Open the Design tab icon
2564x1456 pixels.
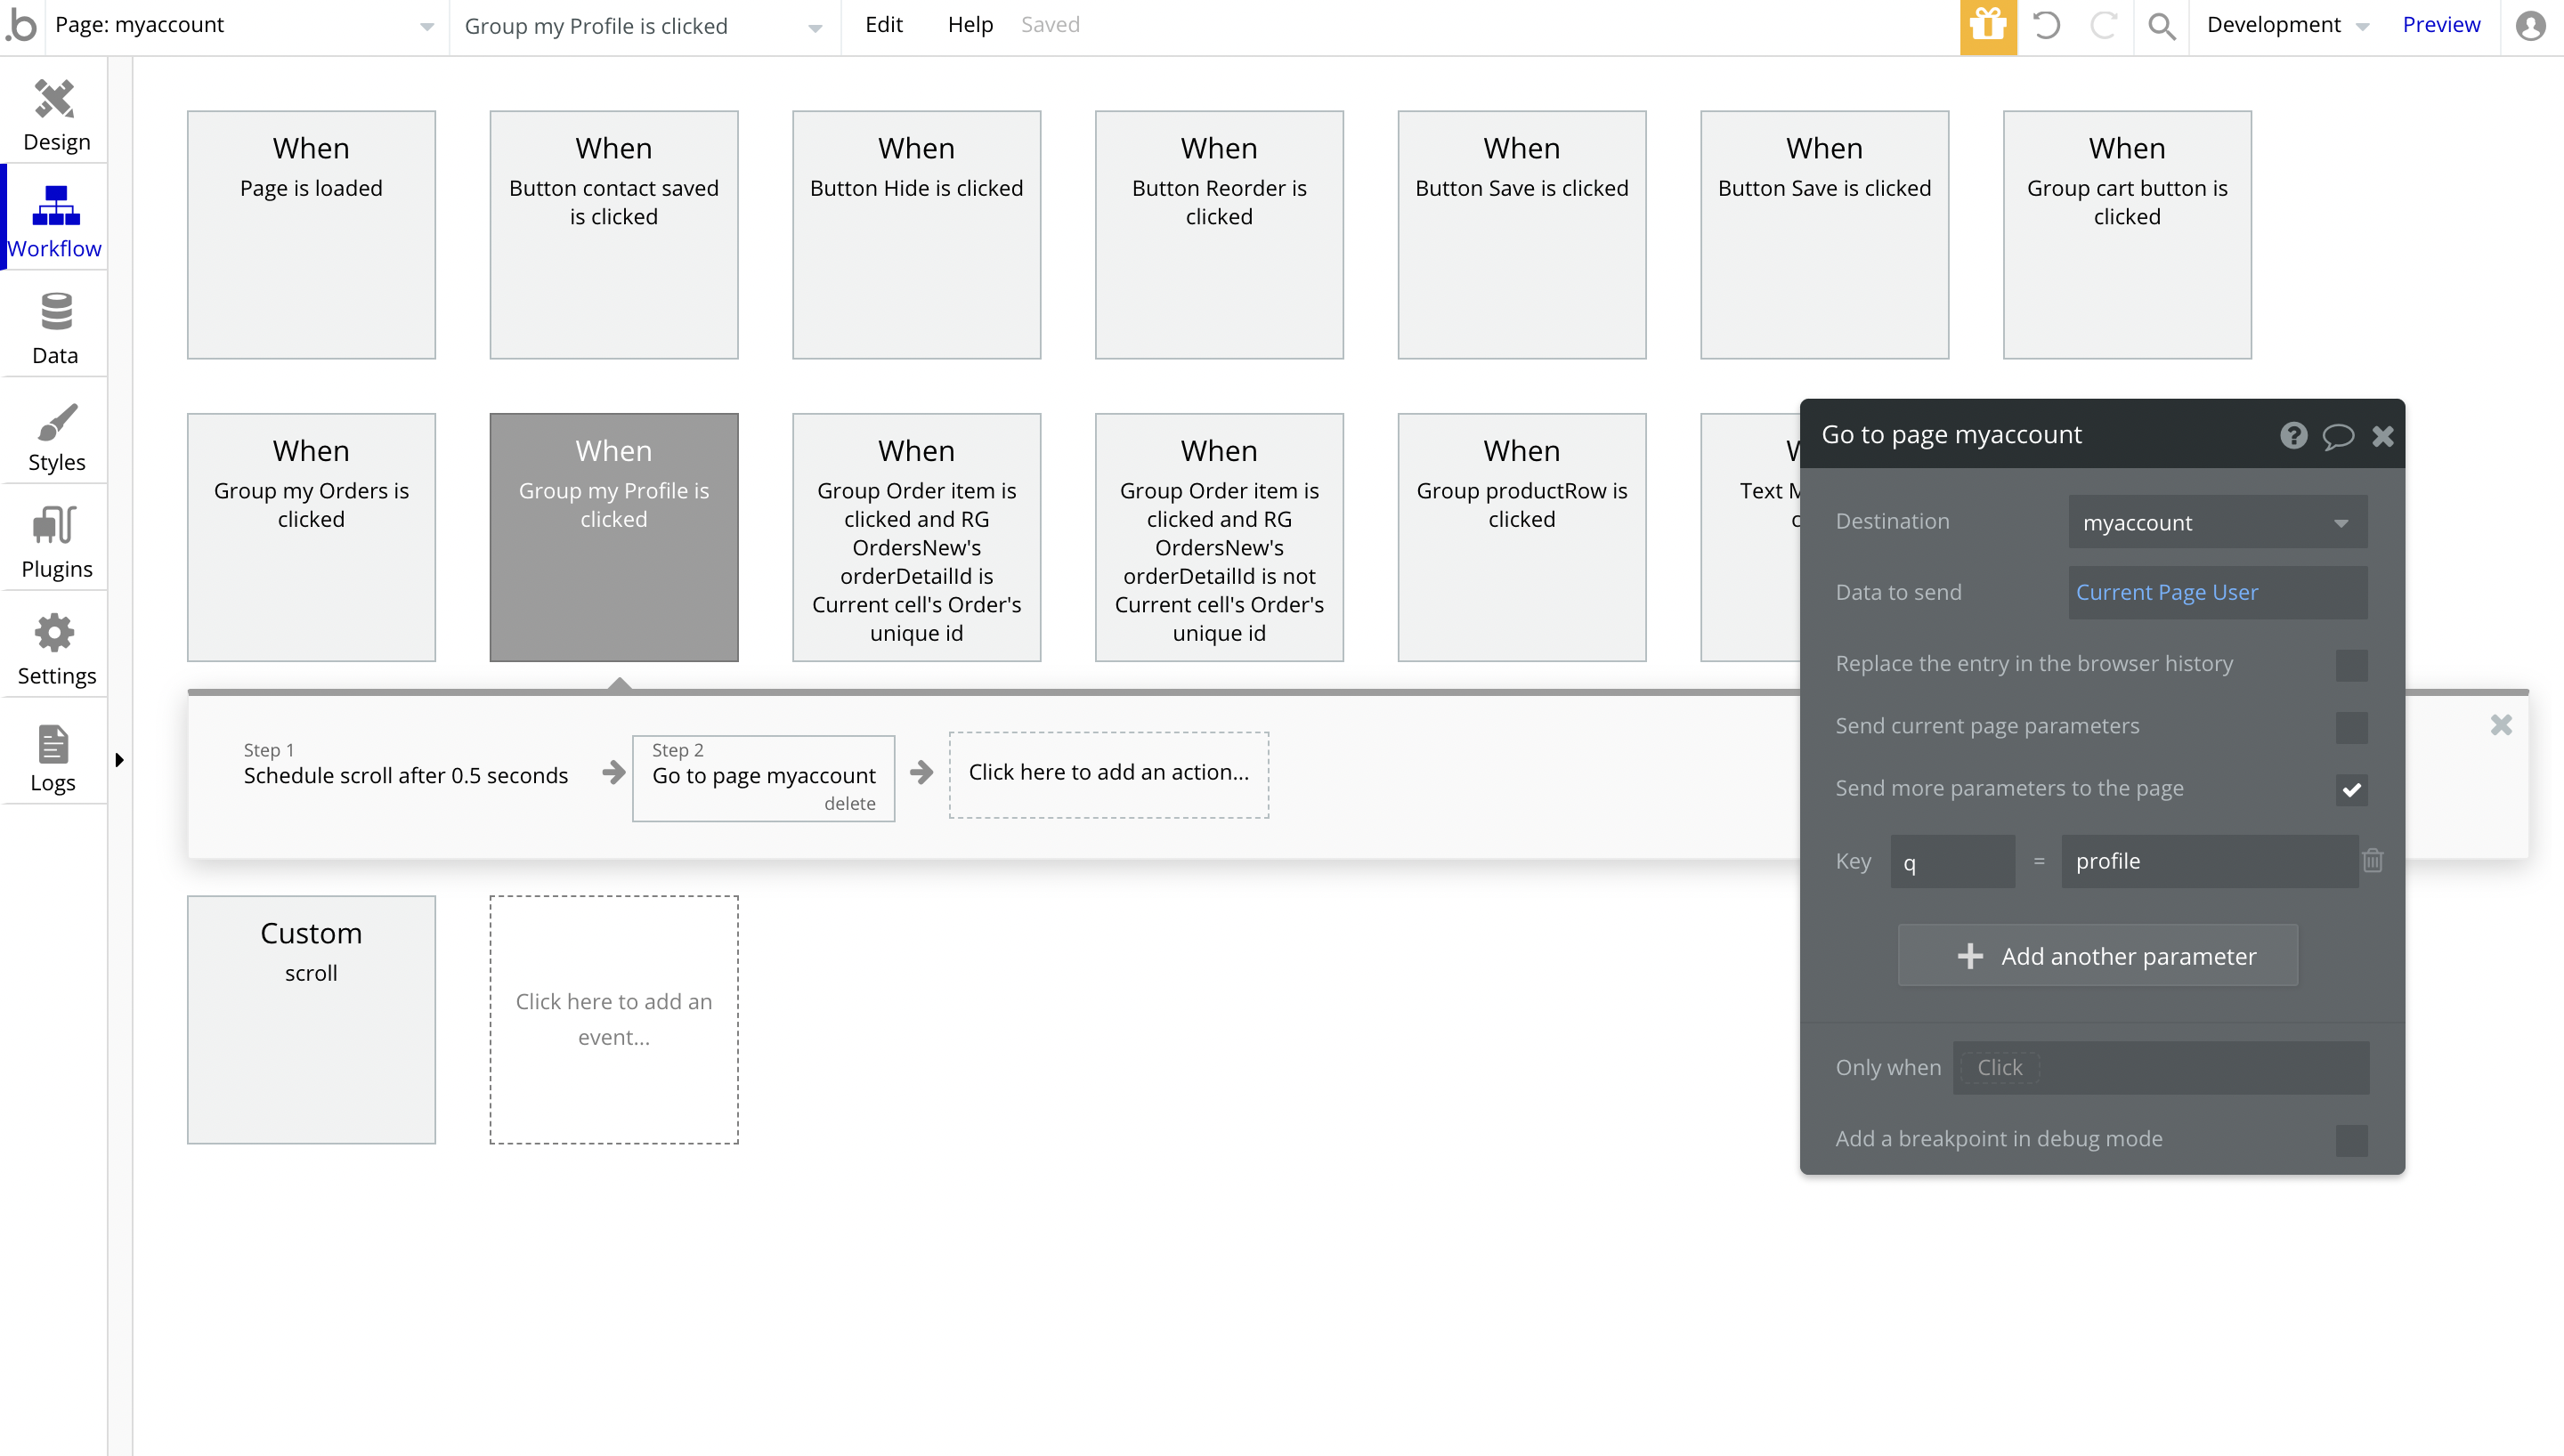[x=55, y=100]
